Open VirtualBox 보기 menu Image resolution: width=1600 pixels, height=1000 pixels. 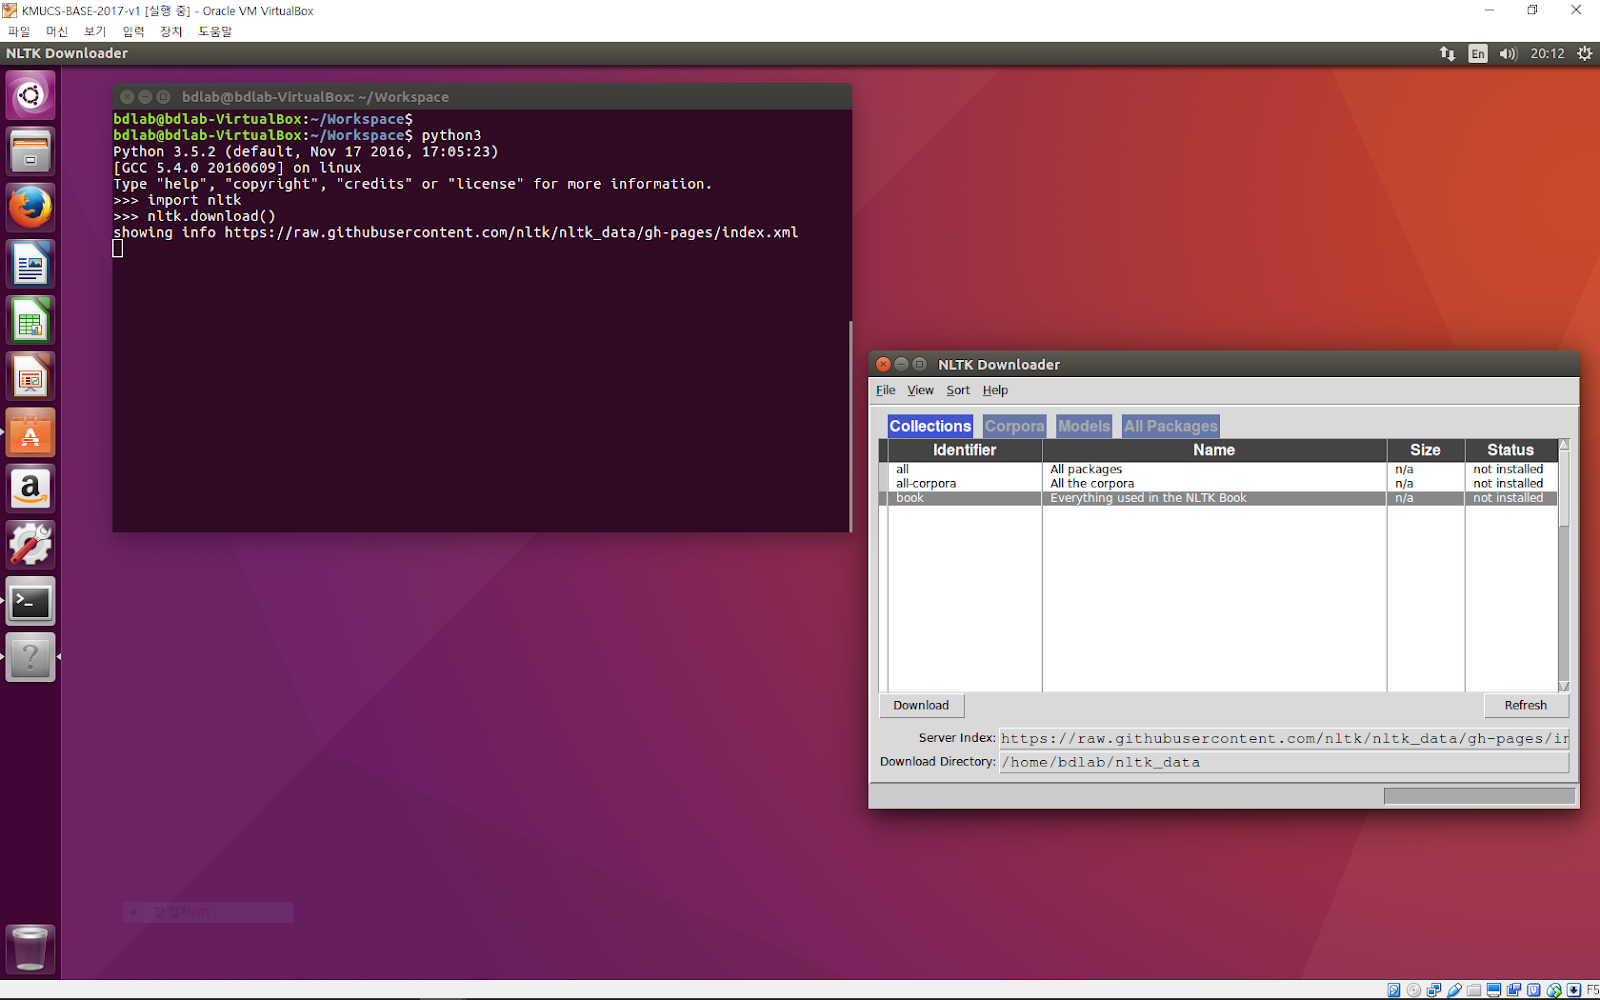point(95,31)
